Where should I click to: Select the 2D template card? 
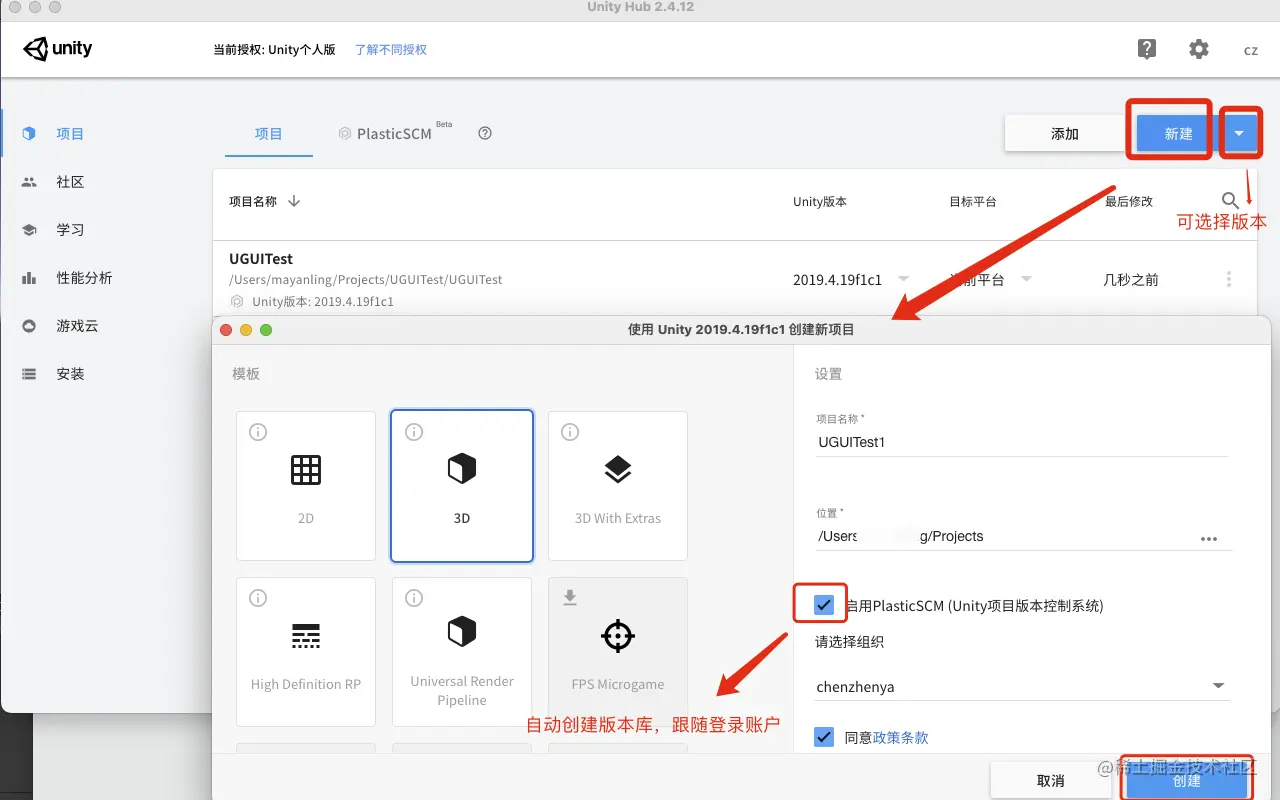click(306, 486)
